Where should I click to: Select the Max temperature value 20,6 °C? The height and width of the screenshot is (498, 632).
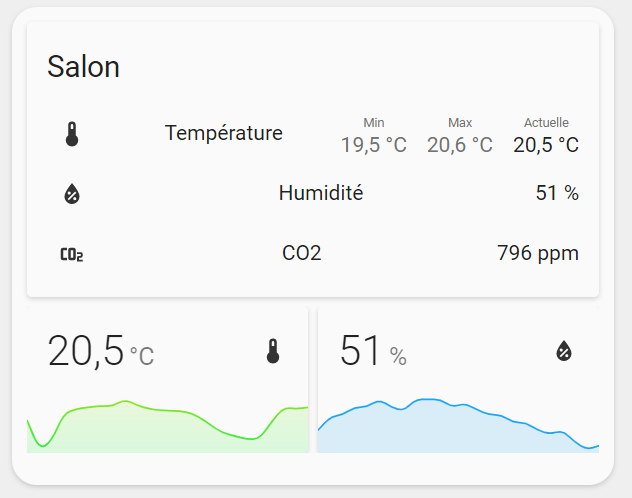click(x=459, y=145)
